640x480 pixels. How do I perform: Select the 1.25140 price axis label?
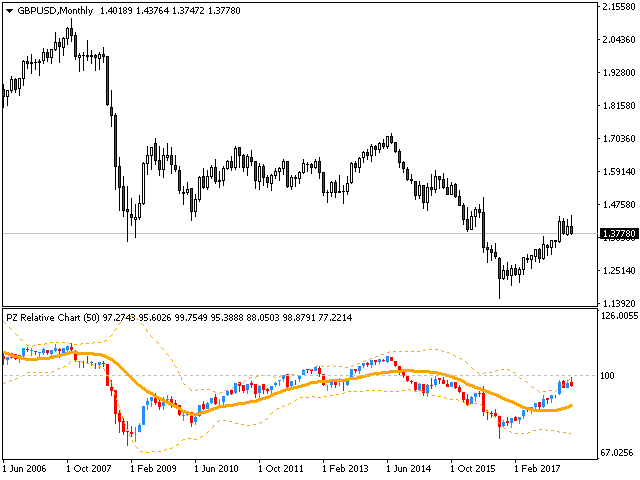(x=619, y=271)
